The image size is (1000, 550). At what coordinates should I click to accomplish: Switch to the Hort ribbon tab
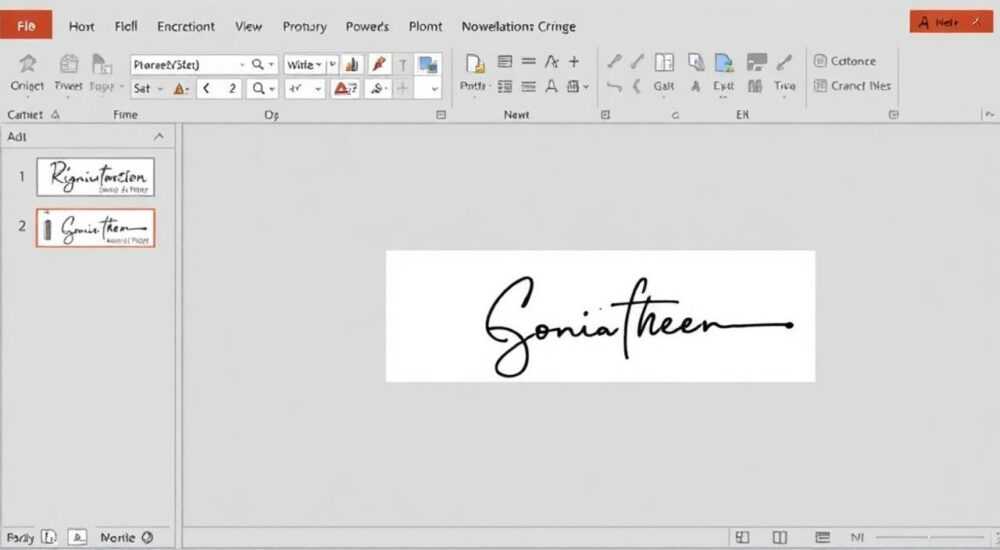tap(82, 26)
